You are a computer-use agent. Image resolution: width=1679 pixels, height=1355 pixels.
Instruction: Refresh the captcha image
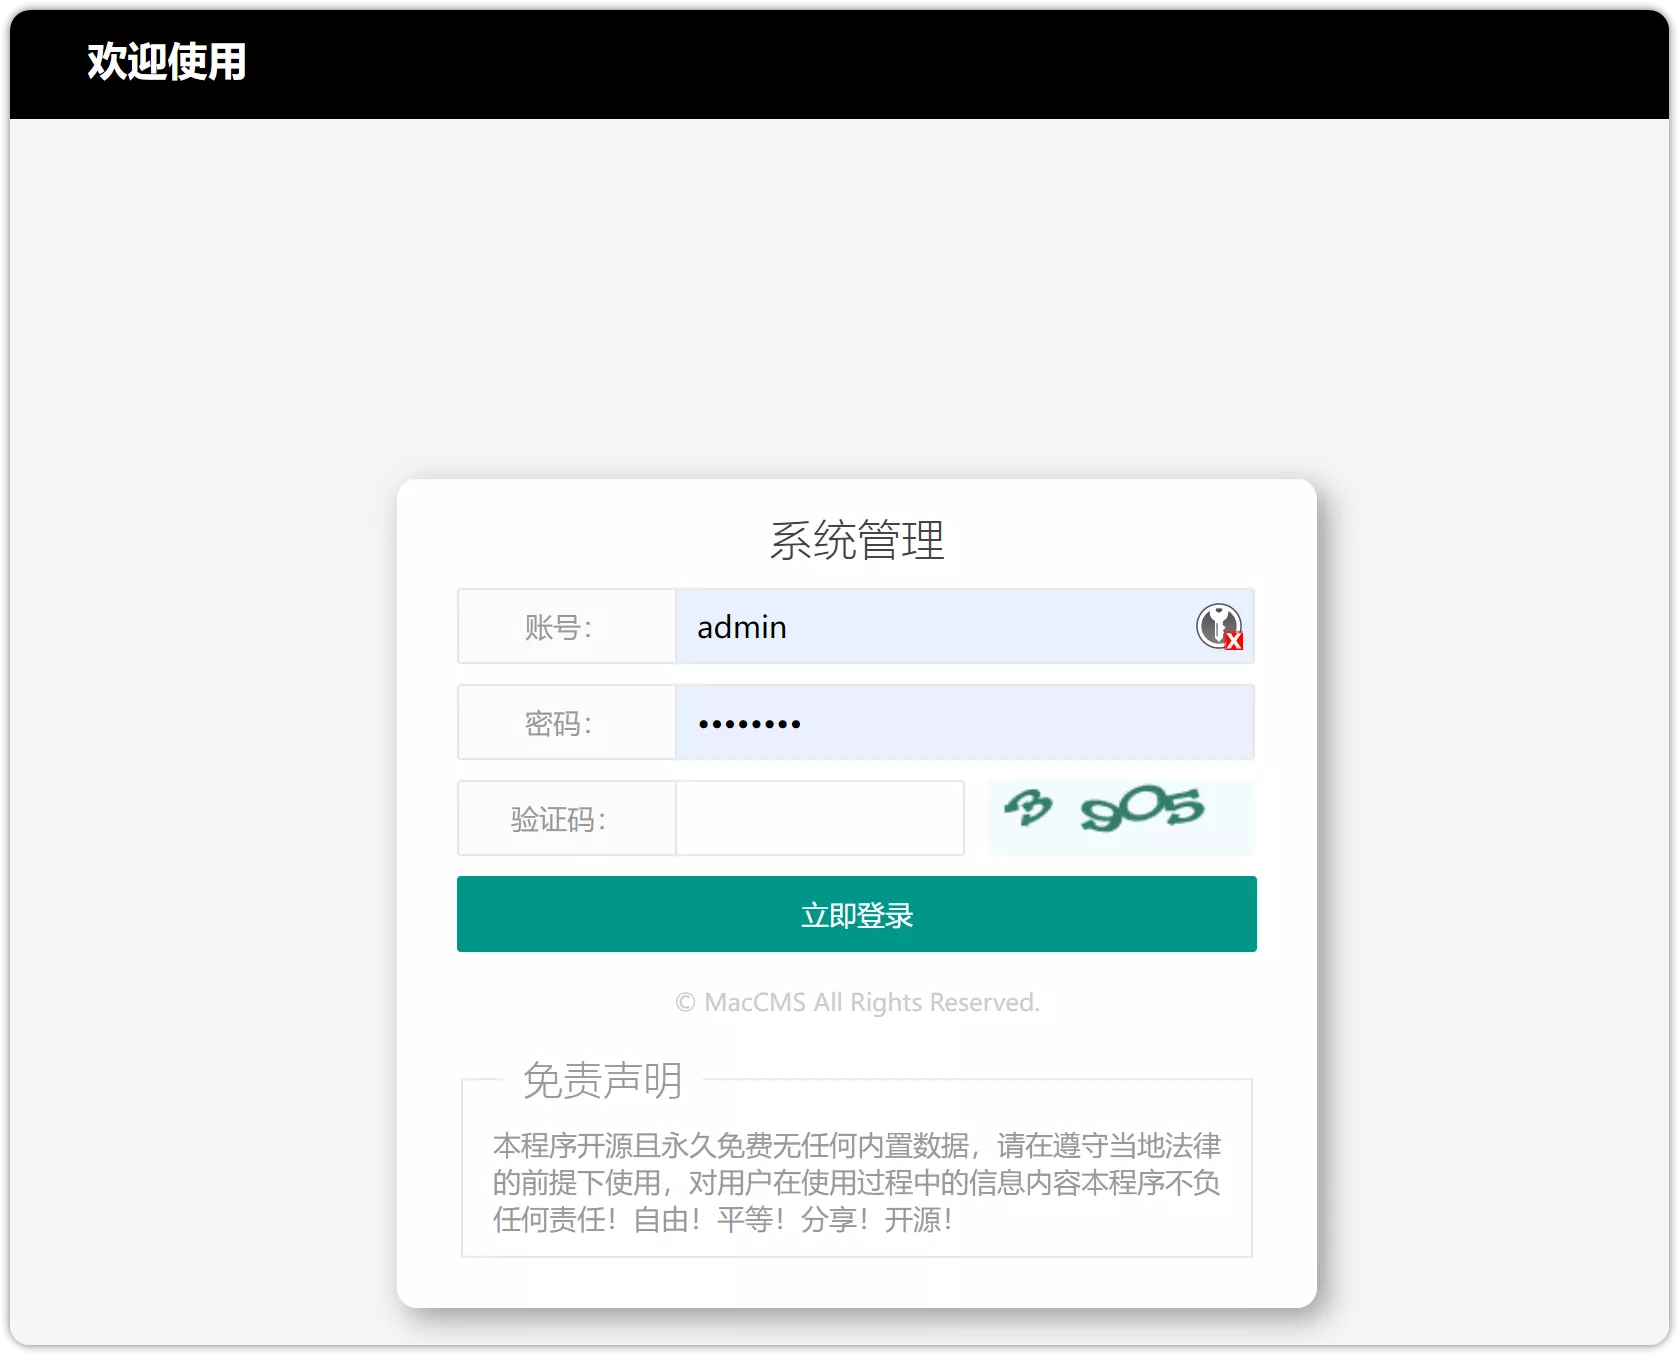(x=1120, y=817)
